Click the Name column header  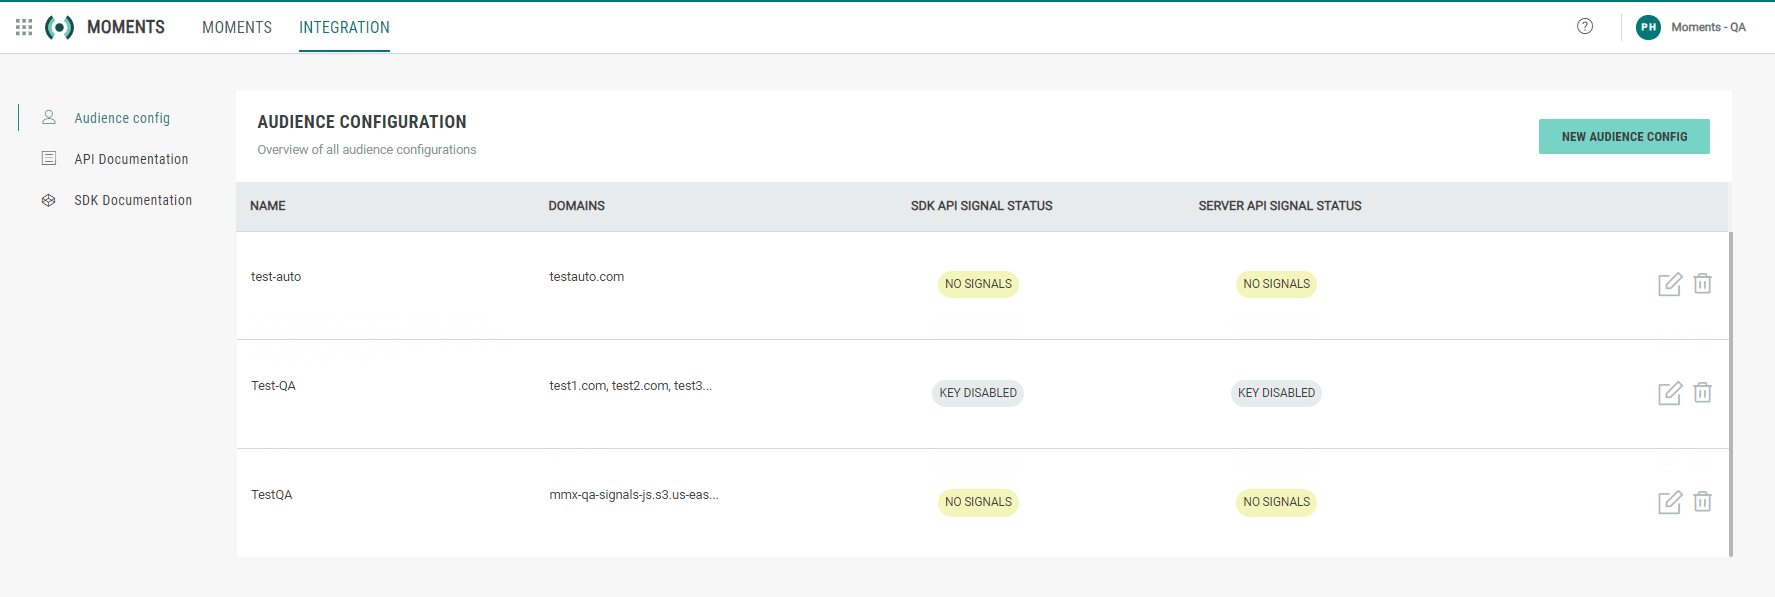pos(268,206)
